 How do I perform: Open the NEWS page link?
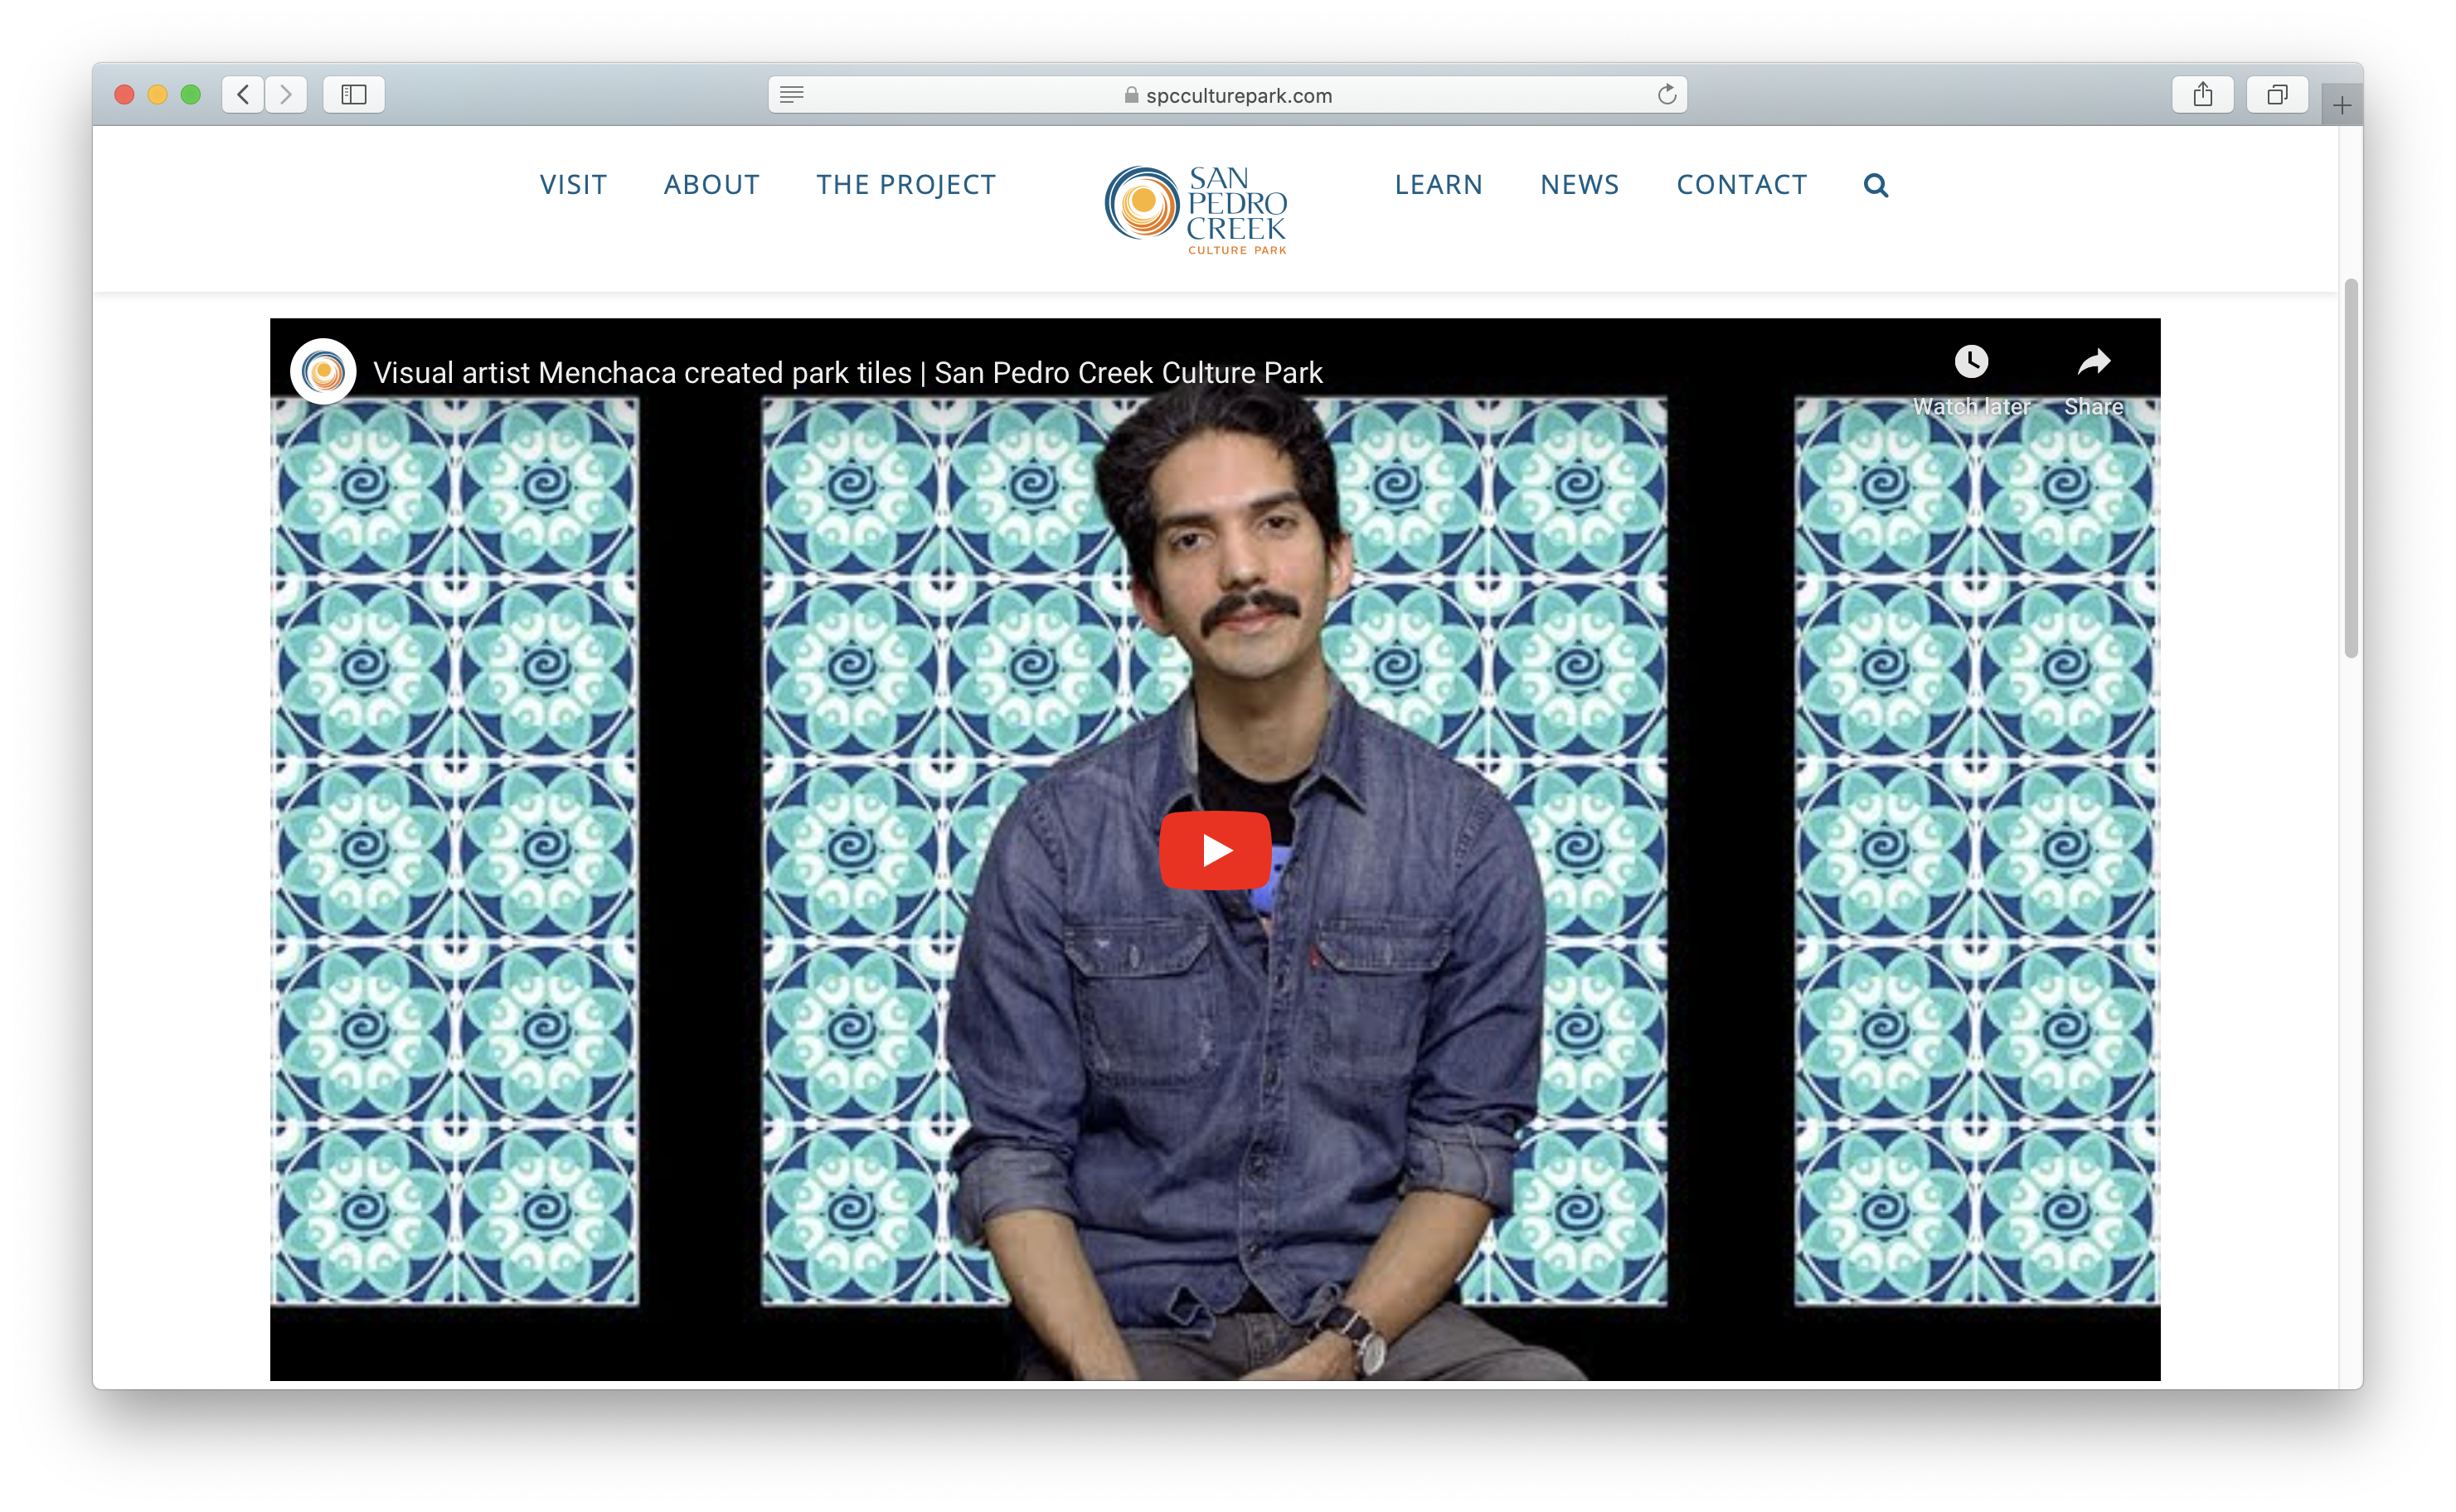[1579, 185]
